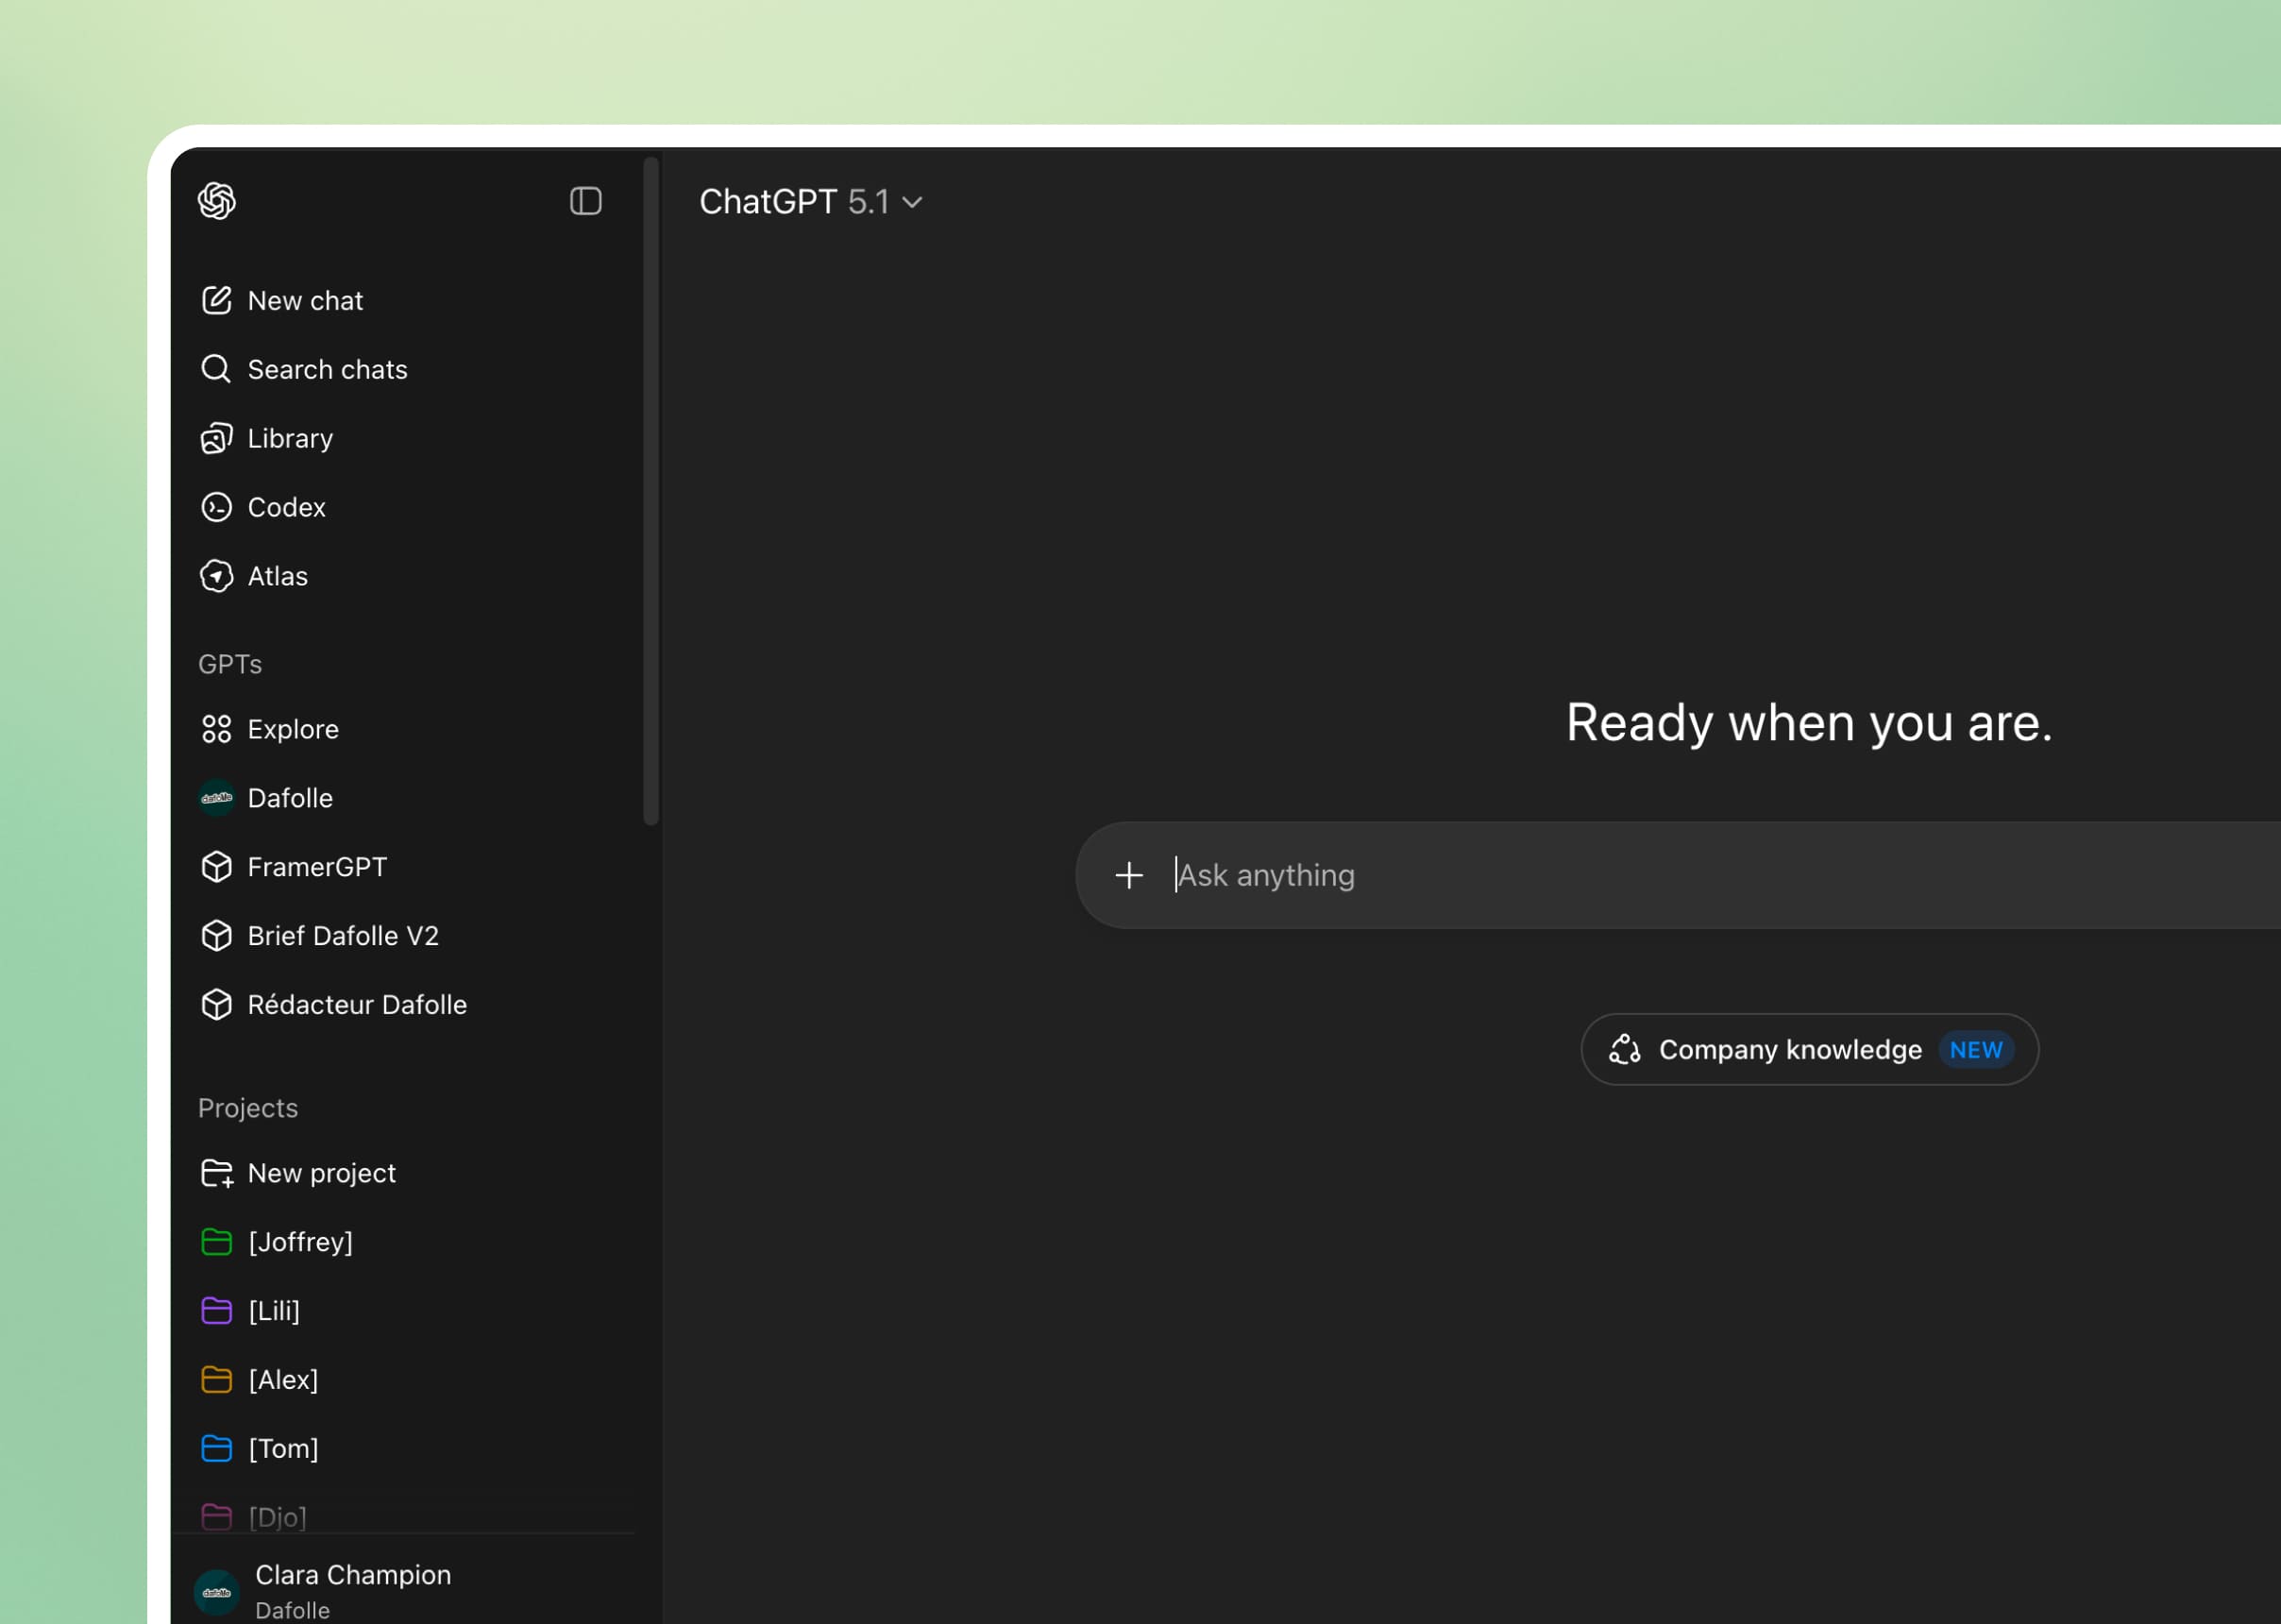The width and height of the screenshot is (2281, 1624).
Task: Select Brief Dafolle V2 GPT
Action: 342,936
